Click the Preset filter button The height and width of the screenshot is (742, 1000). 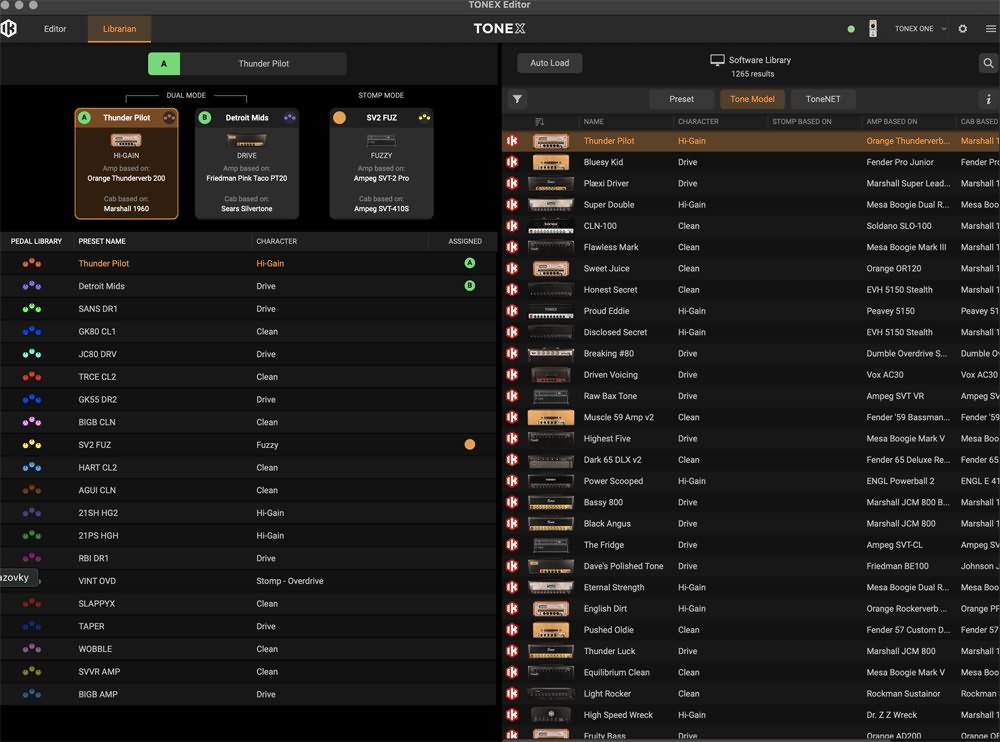(681, 99)
